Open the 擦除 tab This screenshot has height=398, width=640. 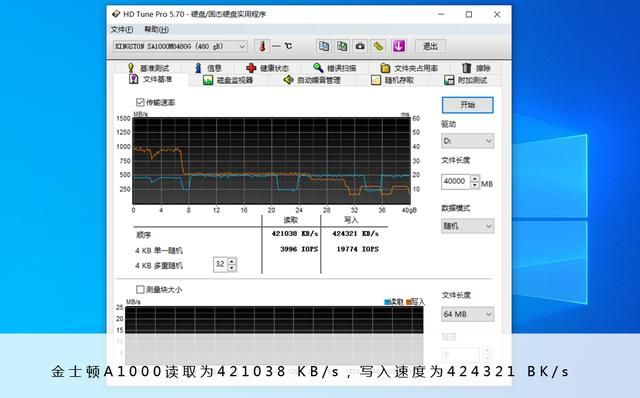point(476,68)
